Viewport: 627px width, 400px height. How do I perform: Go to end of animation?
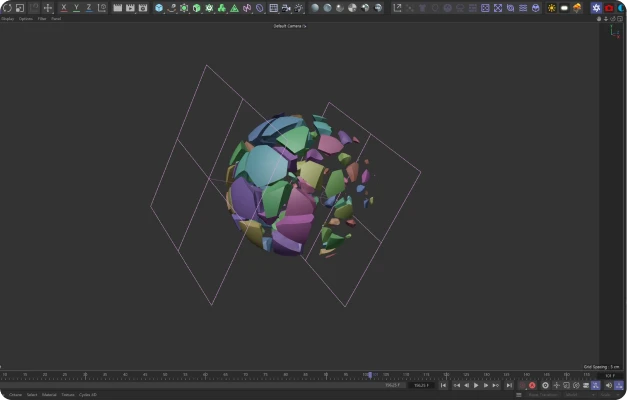tap(509, 385)
